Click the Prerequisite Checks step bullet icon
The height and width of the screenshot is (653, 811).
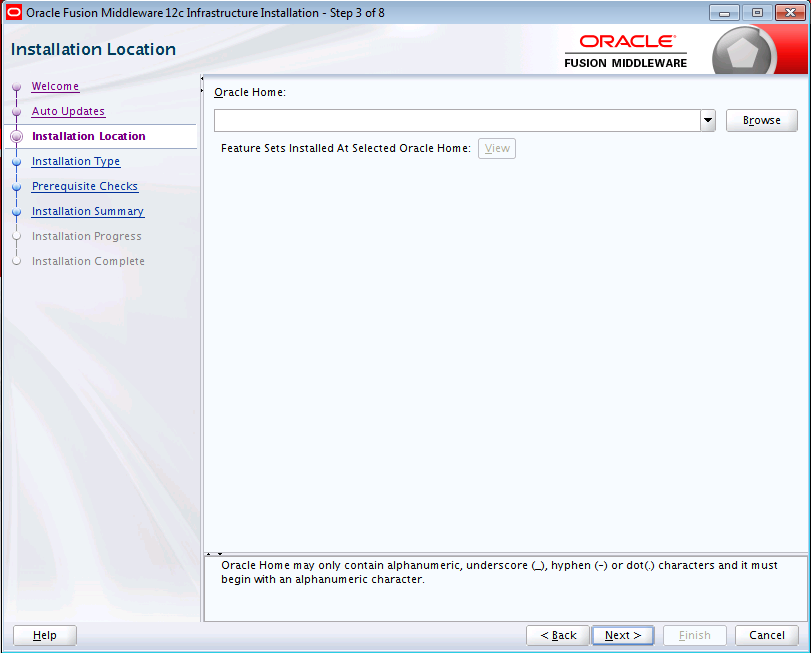pos(17,187)
